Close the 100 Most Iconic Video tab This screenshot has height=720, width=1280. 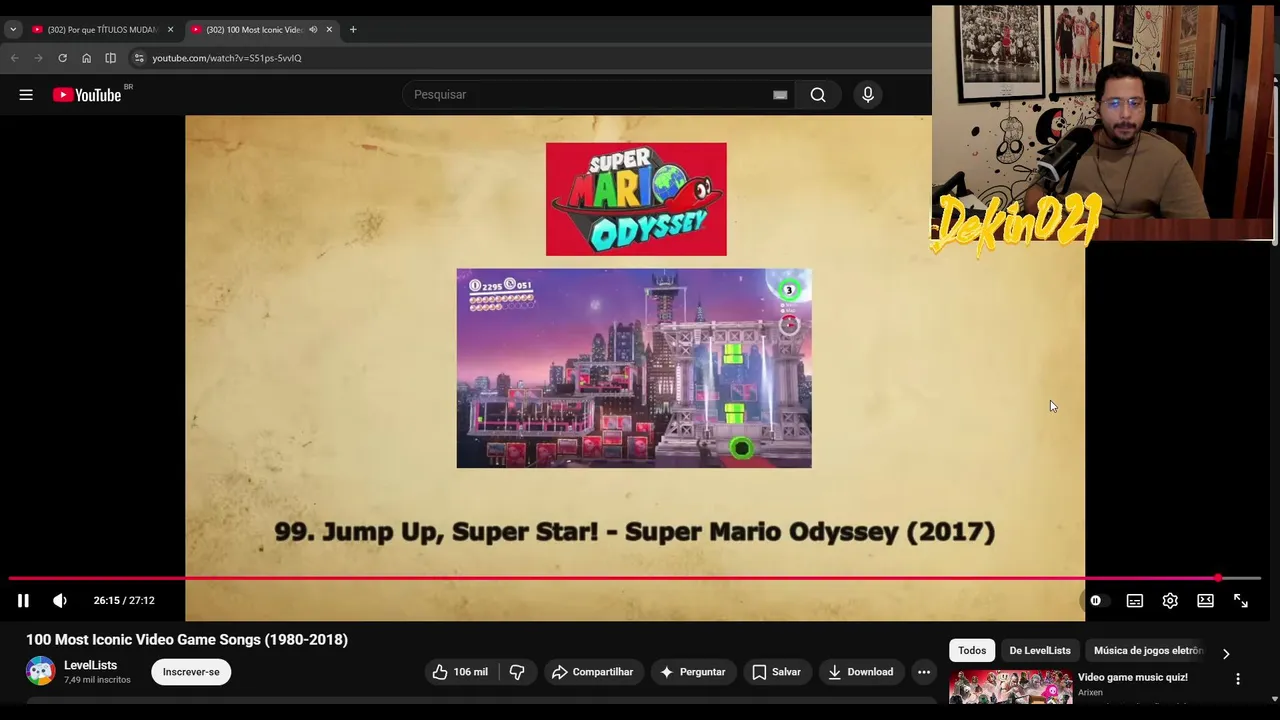click(x=329, y=30)
